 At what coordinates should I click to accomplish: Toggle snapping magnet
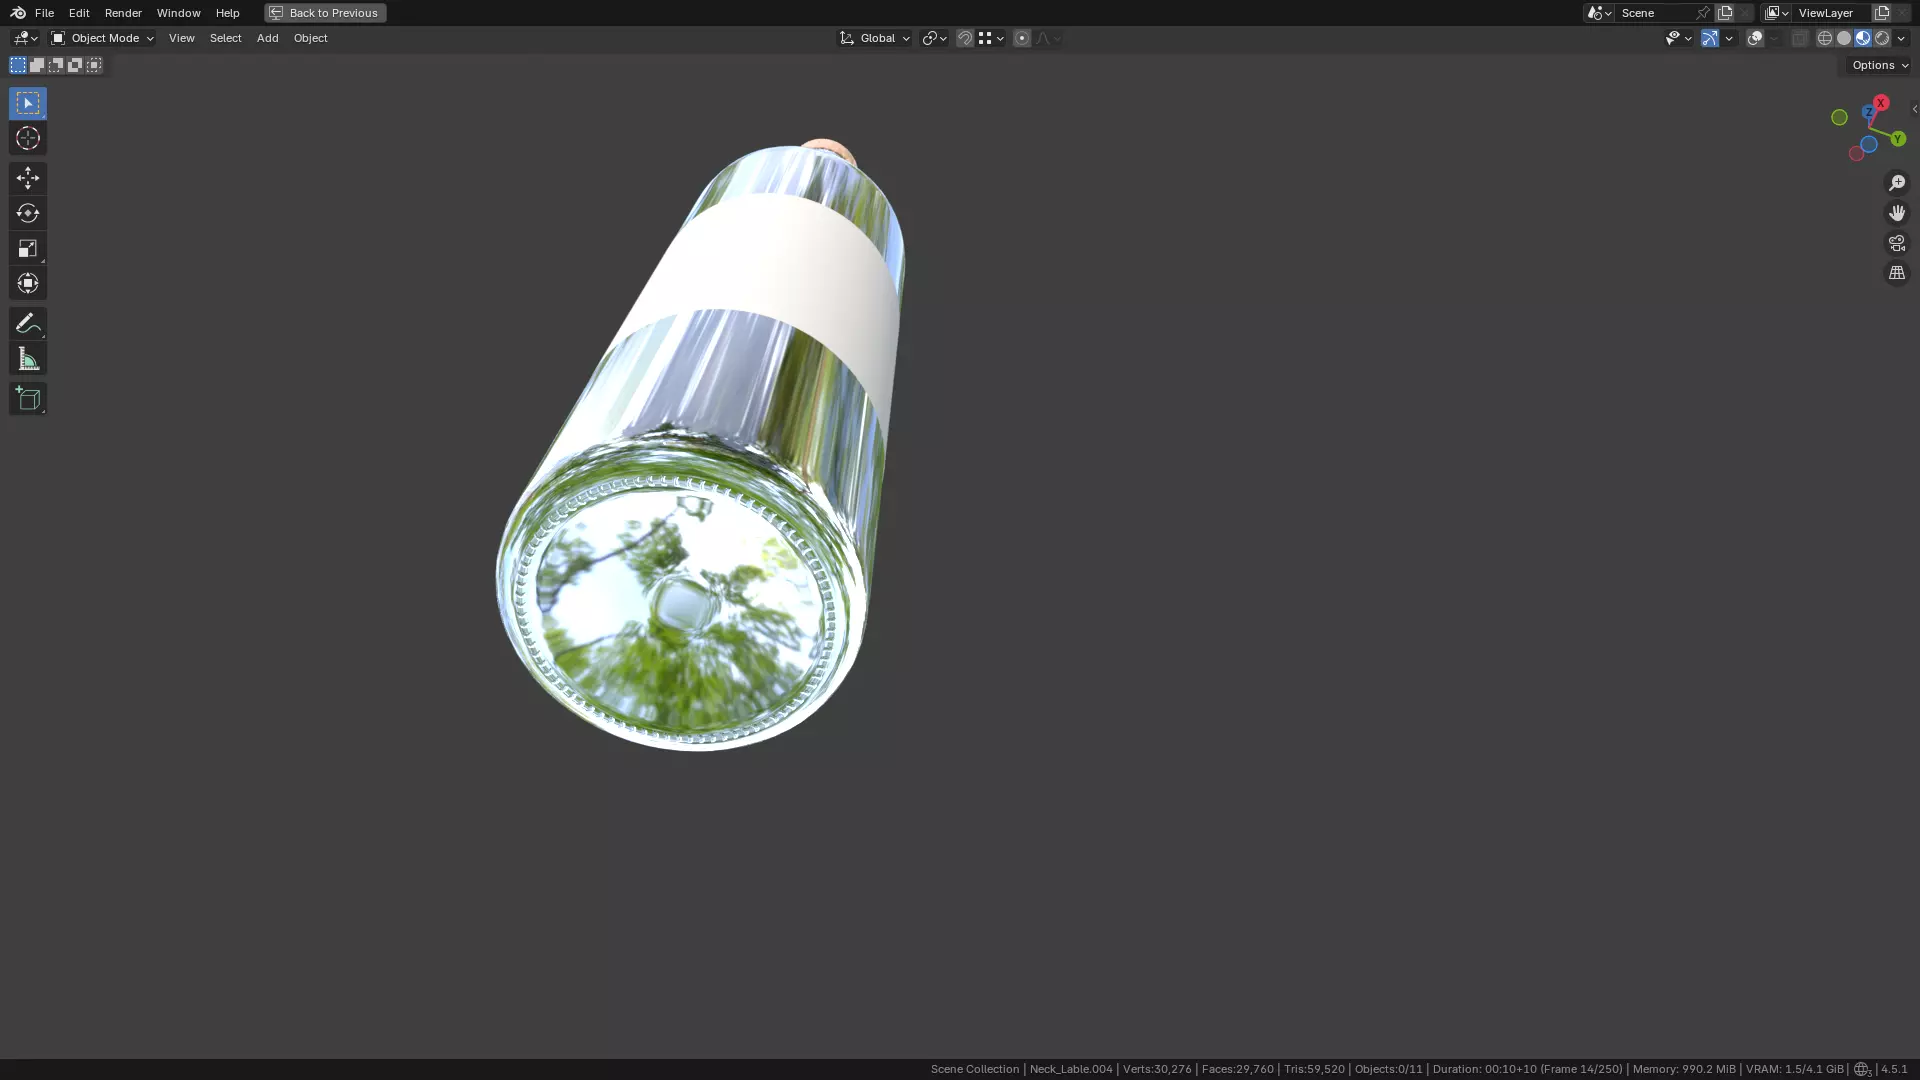(965, 38)
